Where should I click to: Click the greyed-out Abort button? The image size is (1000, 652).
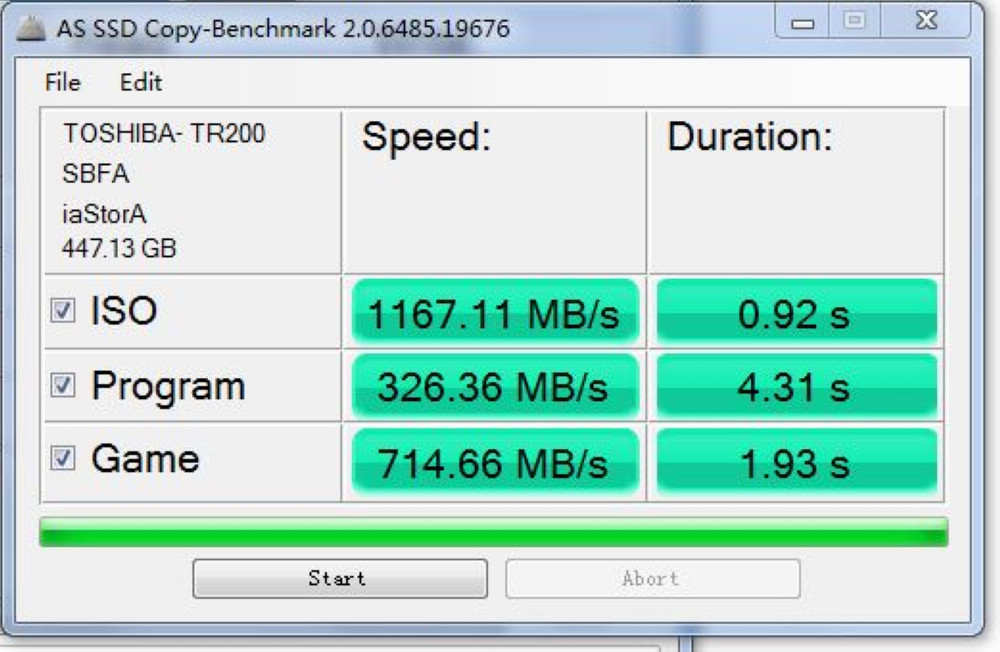652,579
